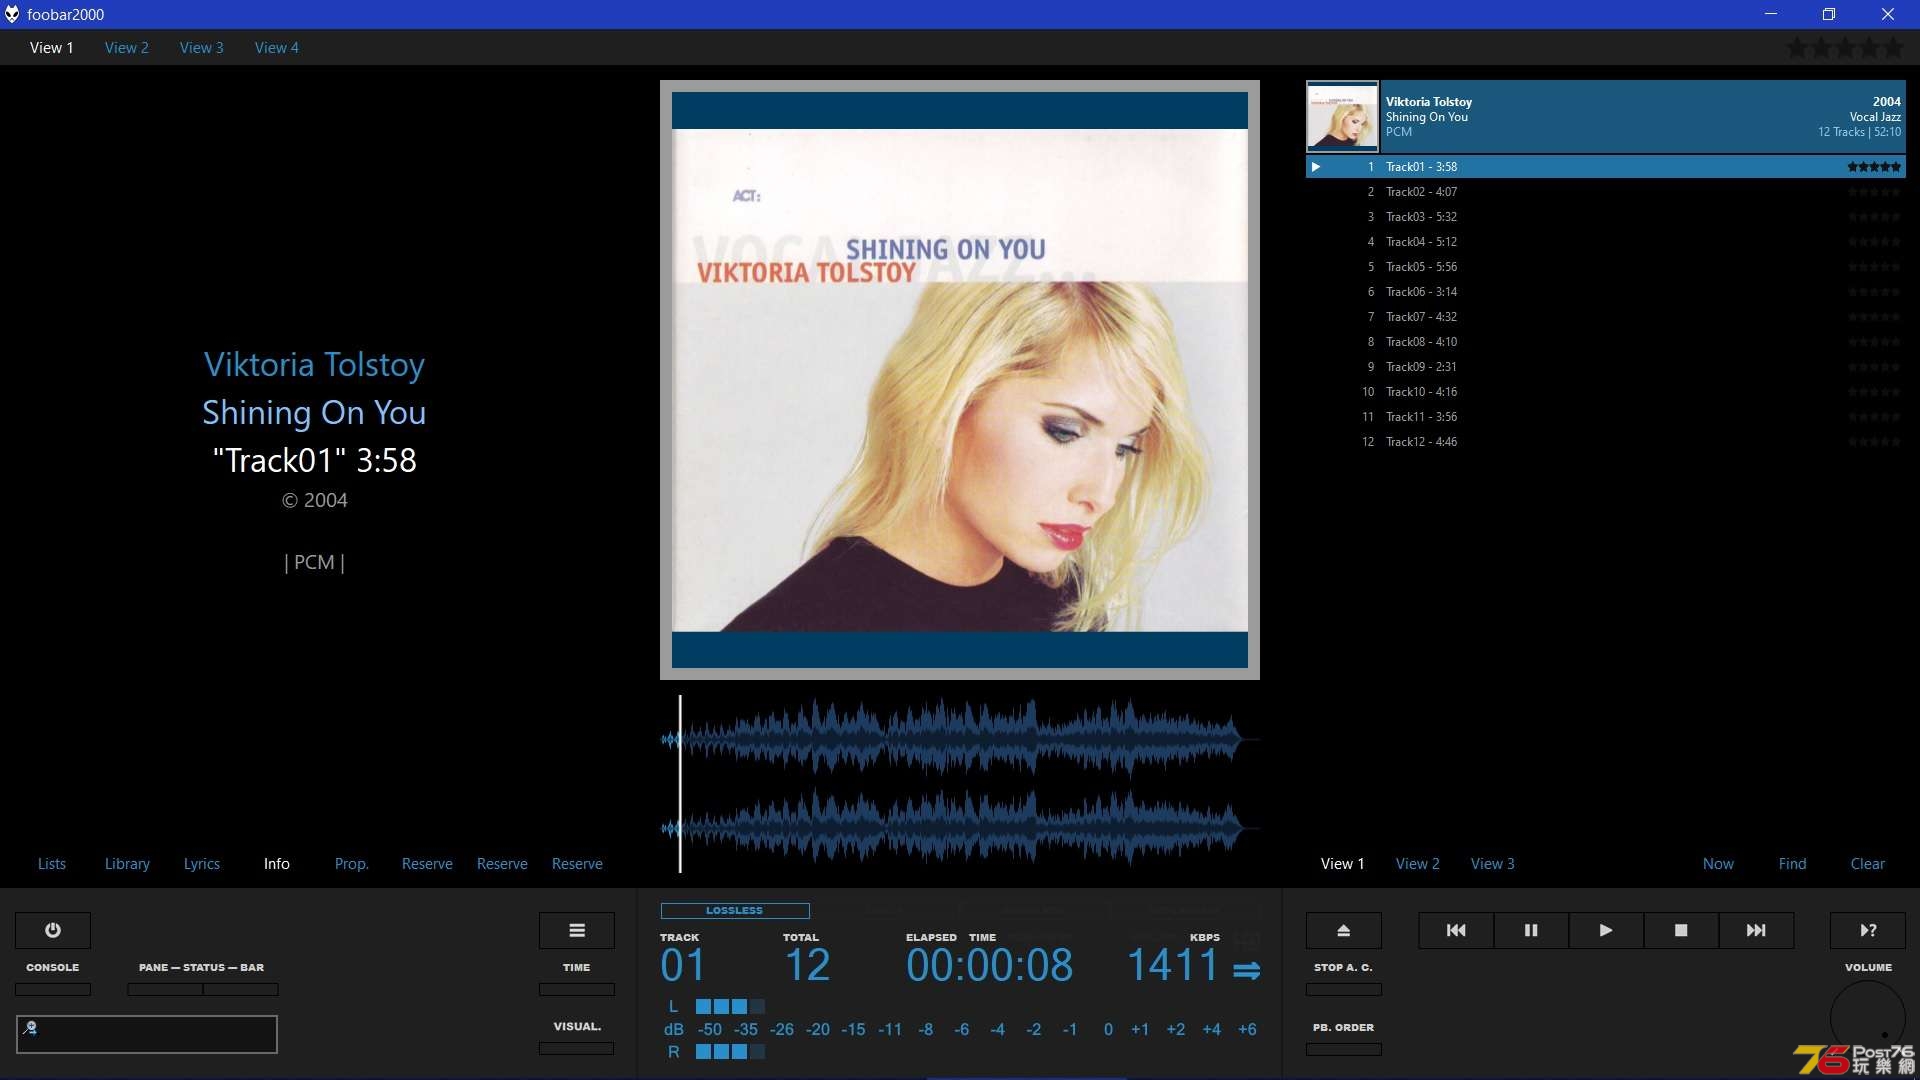Set rating using the large stars below window controls

pos(1845,47)
